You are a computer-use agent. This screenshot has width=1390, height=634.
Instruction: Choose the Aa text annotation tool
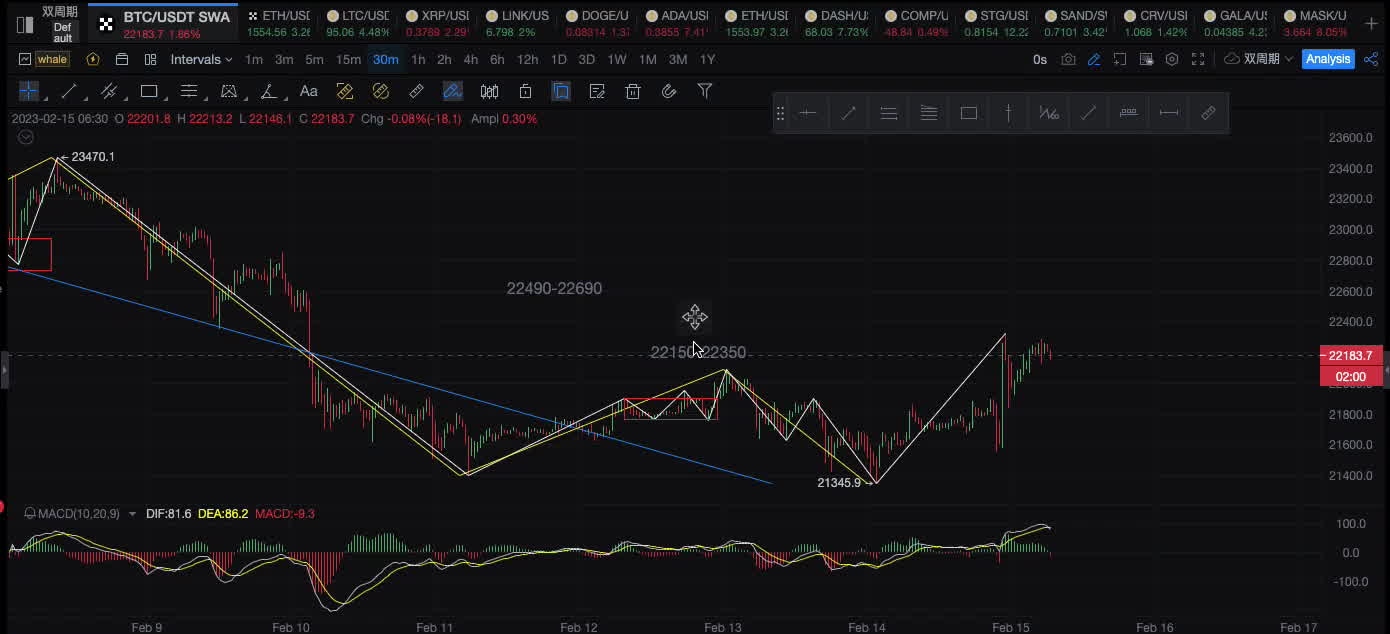[x=309, y=91]
